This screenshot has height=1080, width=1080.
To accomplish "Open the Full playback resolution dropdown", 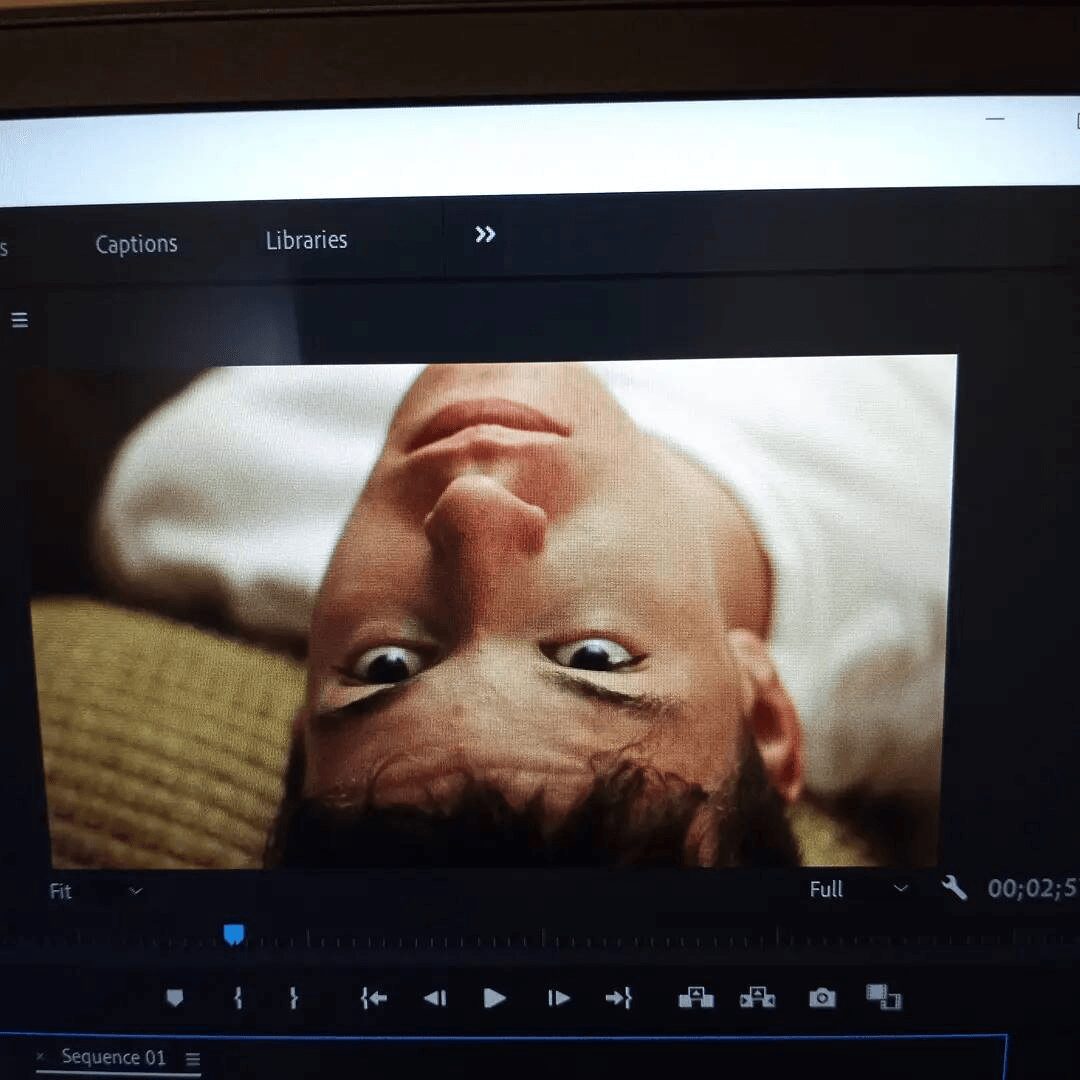I will [x=858, y=889].
